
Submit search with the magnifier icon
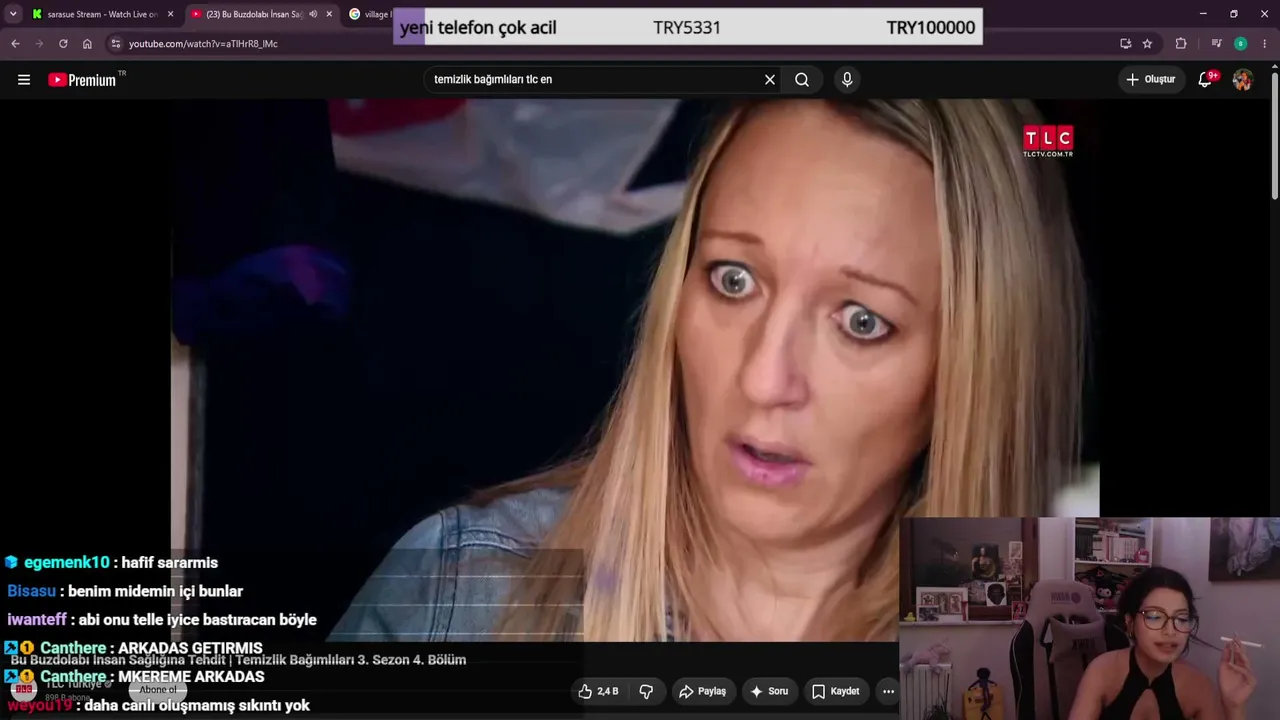tap(802, 80)
